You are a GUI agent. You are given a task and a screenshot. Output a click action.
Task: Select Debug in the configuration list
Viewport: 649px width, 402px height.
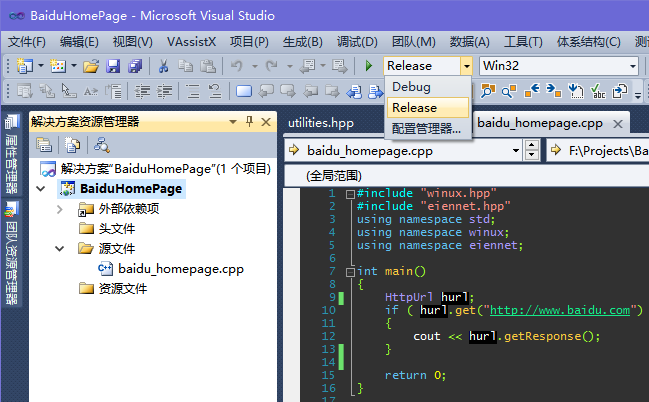coord(428,87)
